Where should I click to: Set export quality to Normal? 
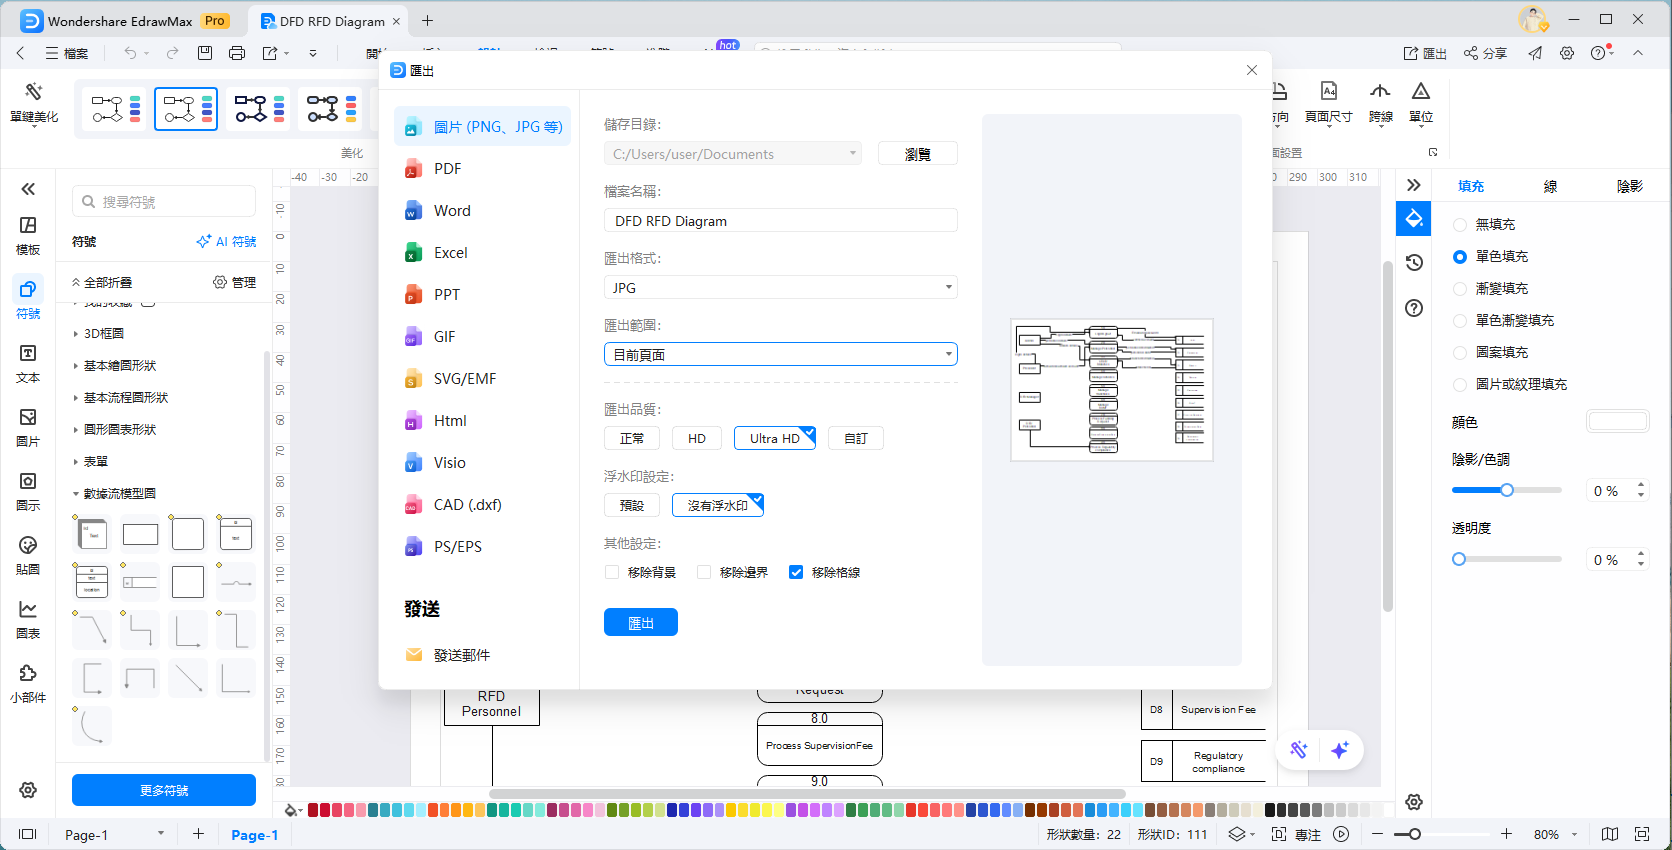coord(632,439)
